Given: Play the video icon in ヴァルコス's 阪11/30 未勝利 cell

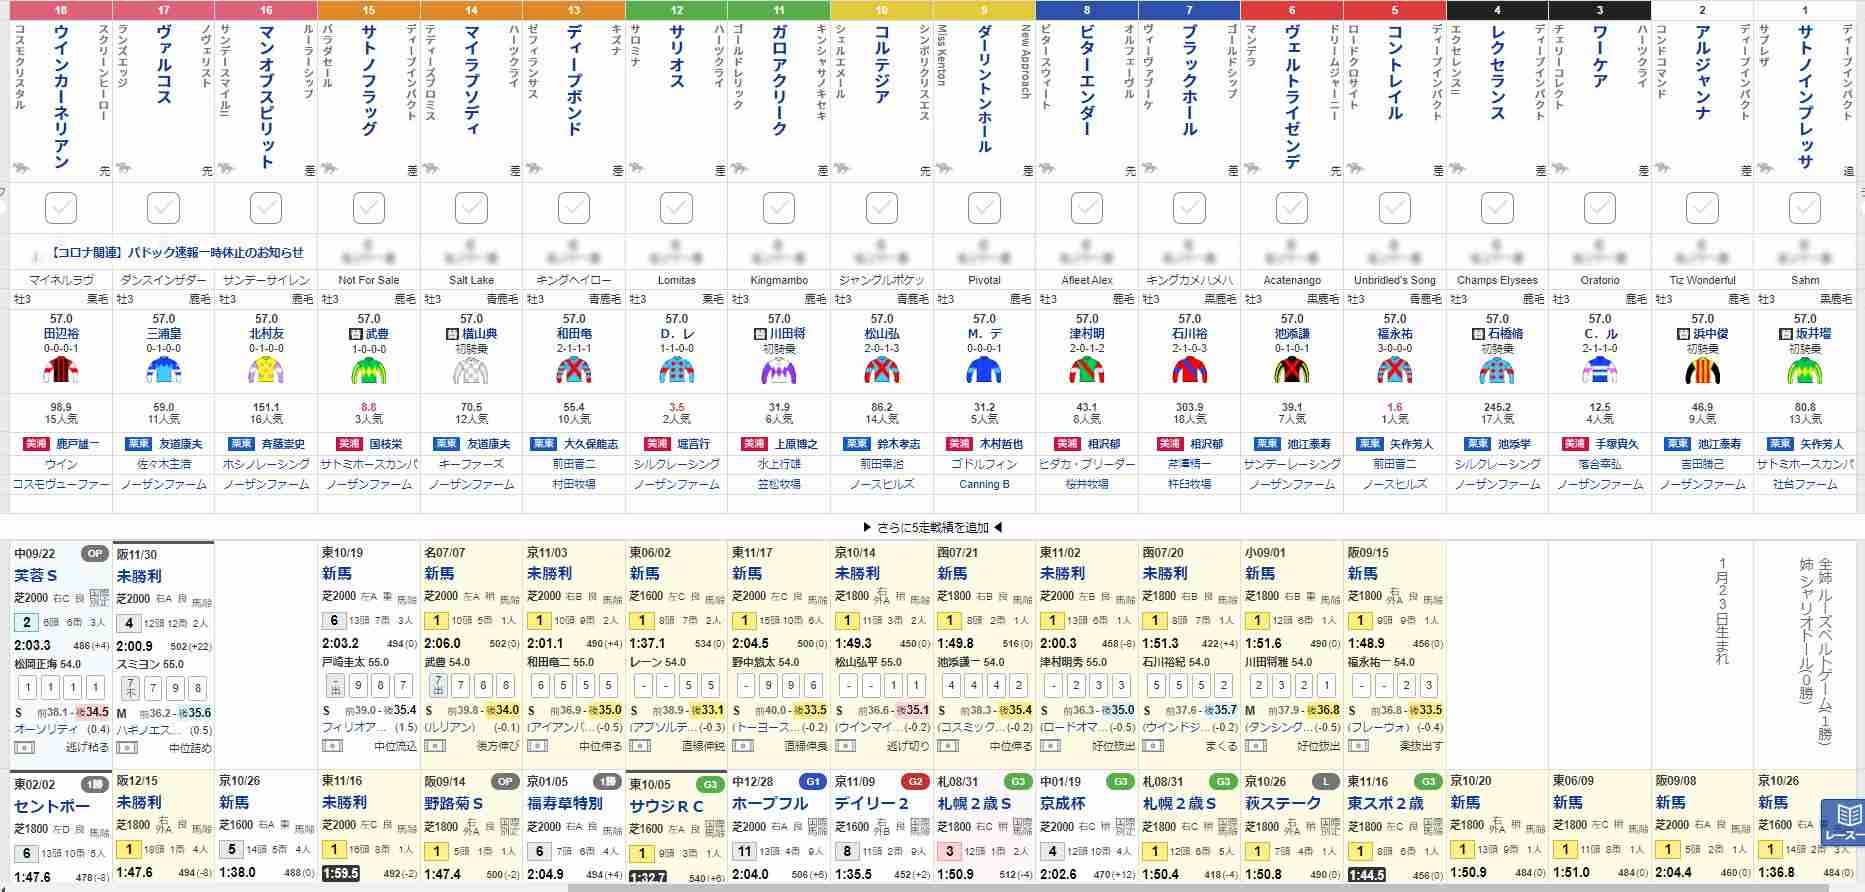Looking at the screenshot, I should click(x=127, y=747).
